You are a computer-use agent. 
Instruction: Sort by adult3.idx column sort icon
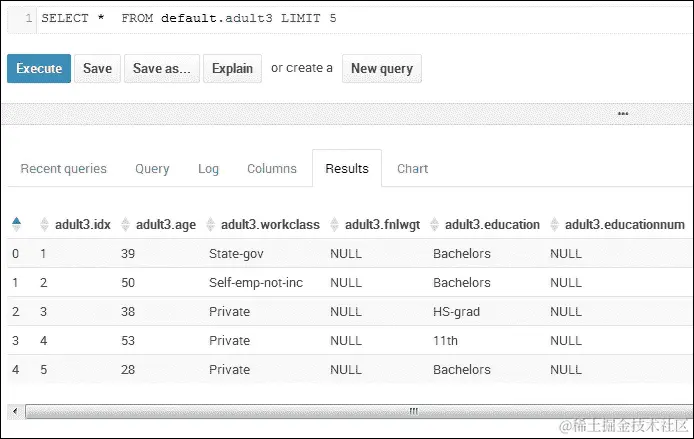tap(44, 224)
